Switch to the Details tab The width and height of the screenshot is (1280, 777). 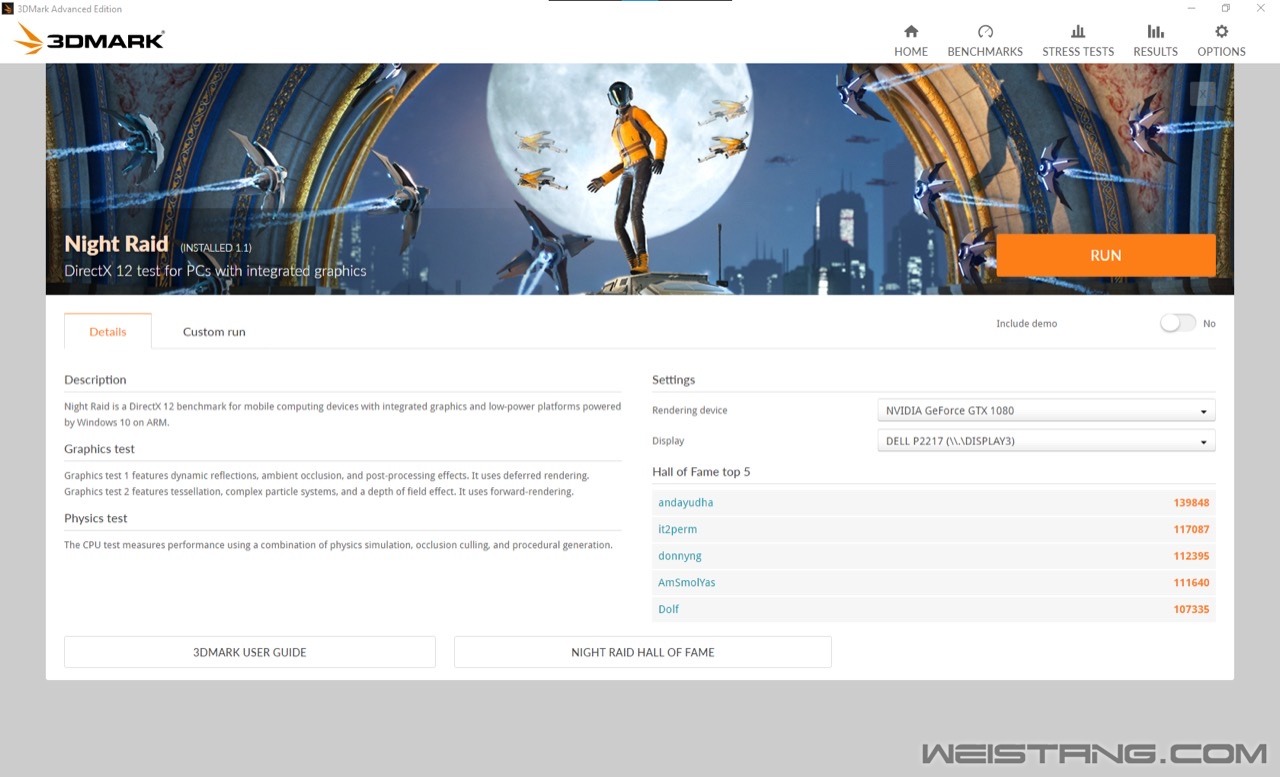tap(108, 331)
